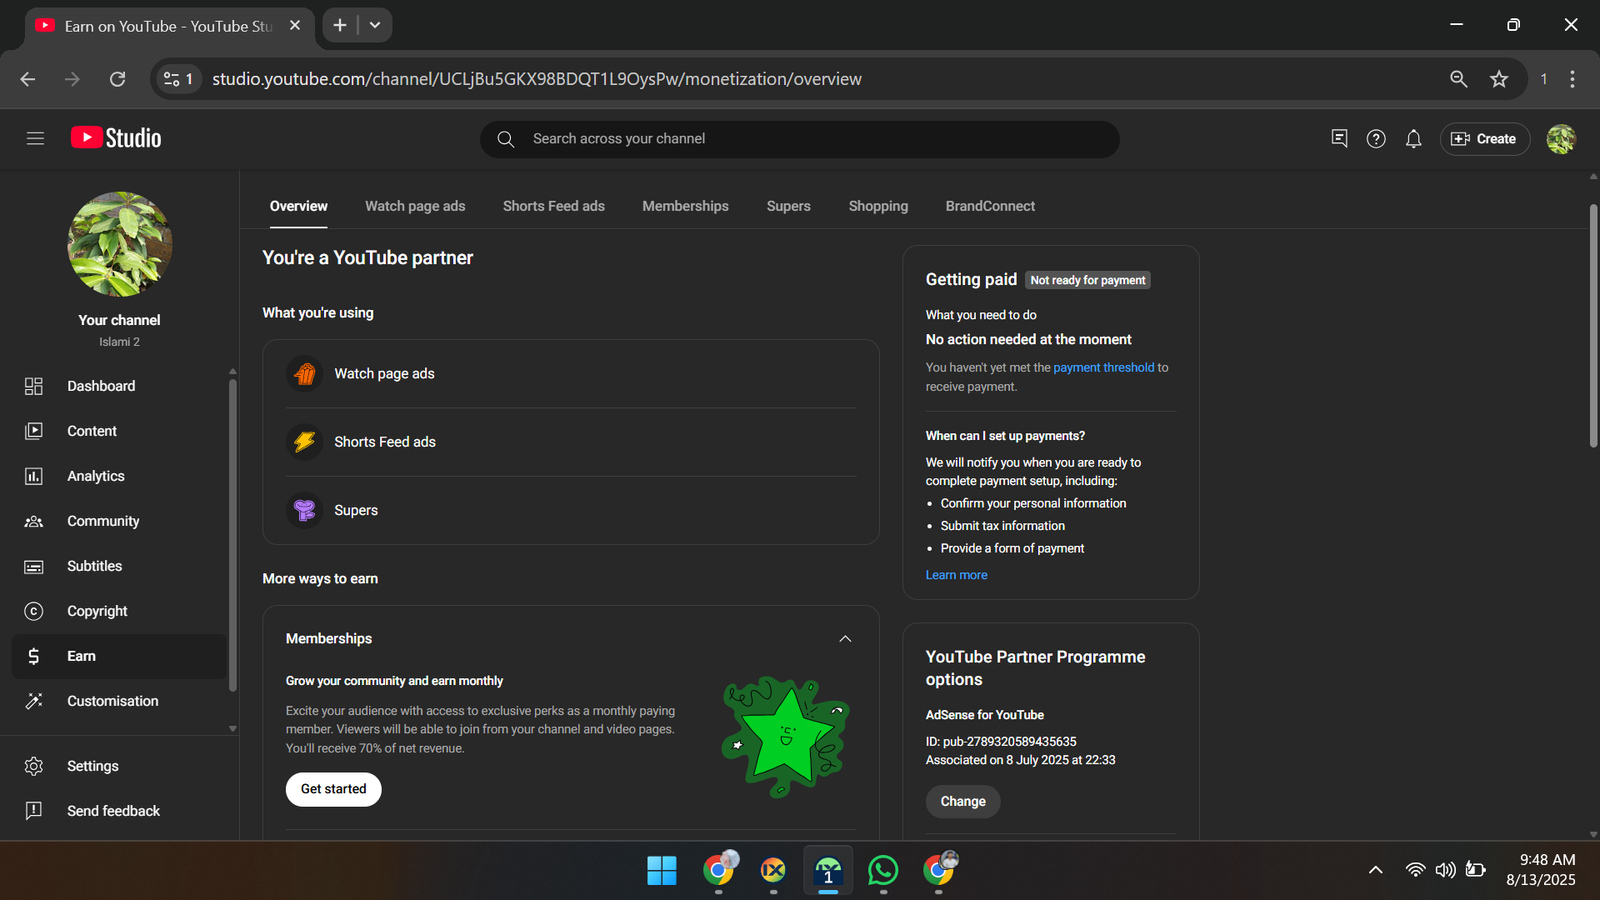Open the Wi-Fi network tray icon
Image resolution: width=1600 pixels, height=900 pixels.
[x=1415, y=870]
